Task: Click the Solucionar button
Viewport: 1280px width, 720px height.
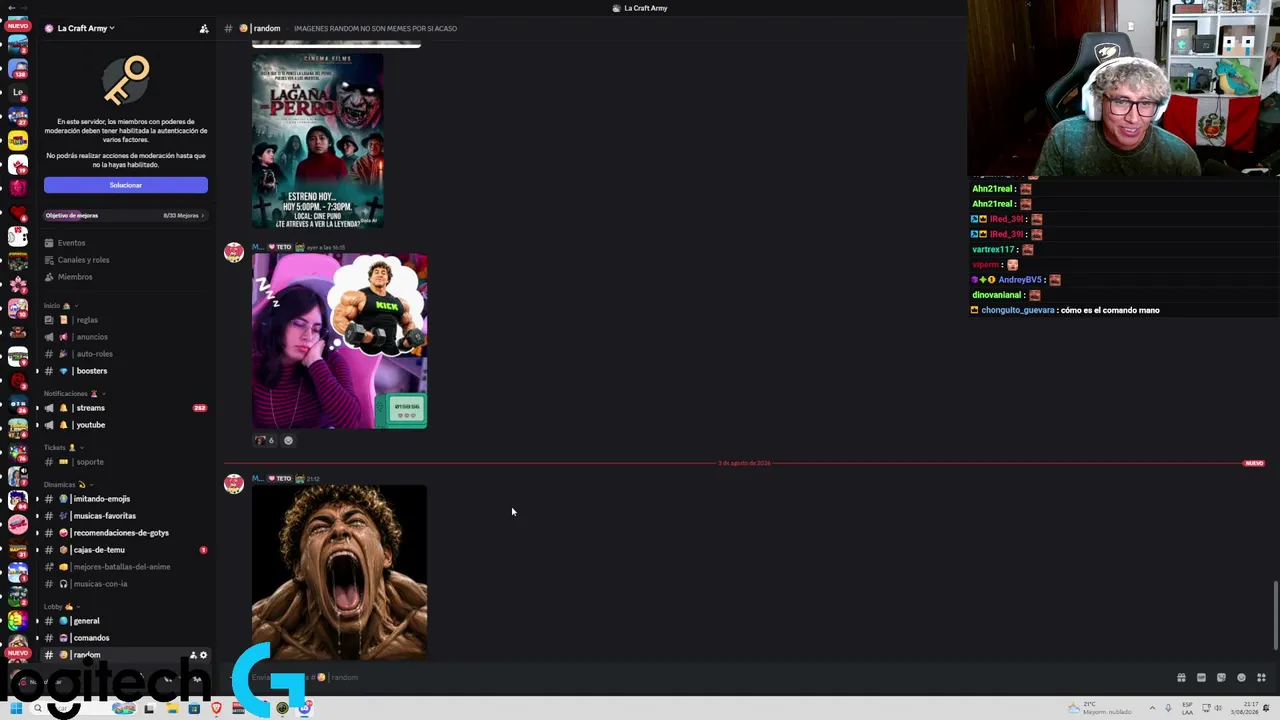Action: pyautogui.click(x=126, y=185)
